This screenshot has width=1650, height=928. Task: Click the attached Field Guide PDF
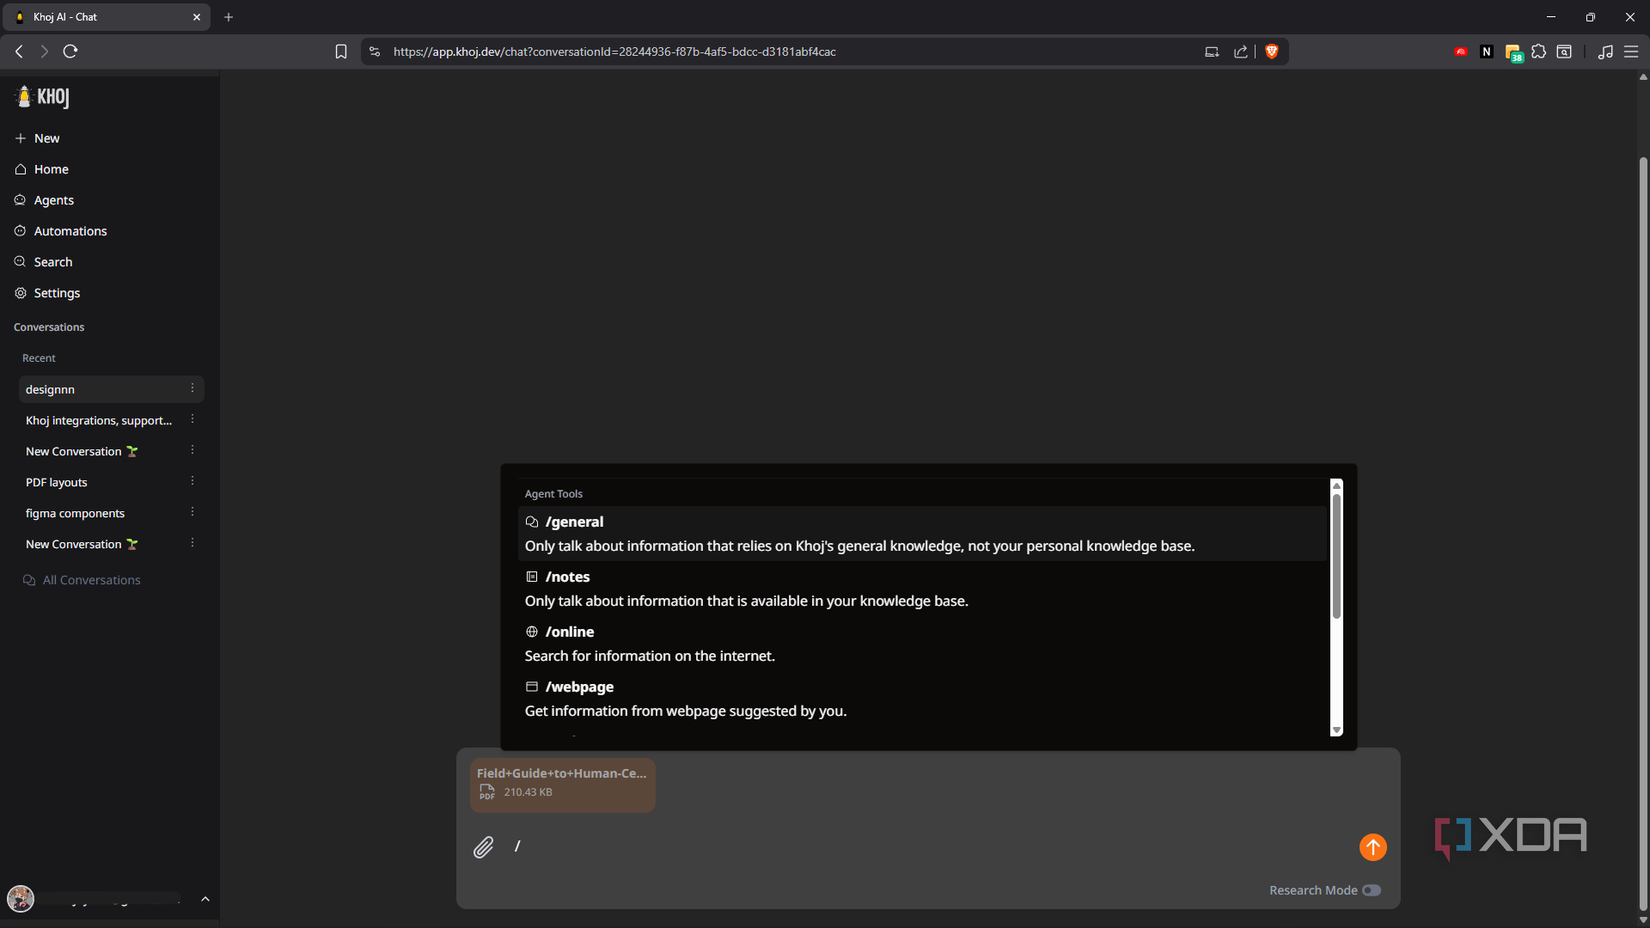coord(562,785)
